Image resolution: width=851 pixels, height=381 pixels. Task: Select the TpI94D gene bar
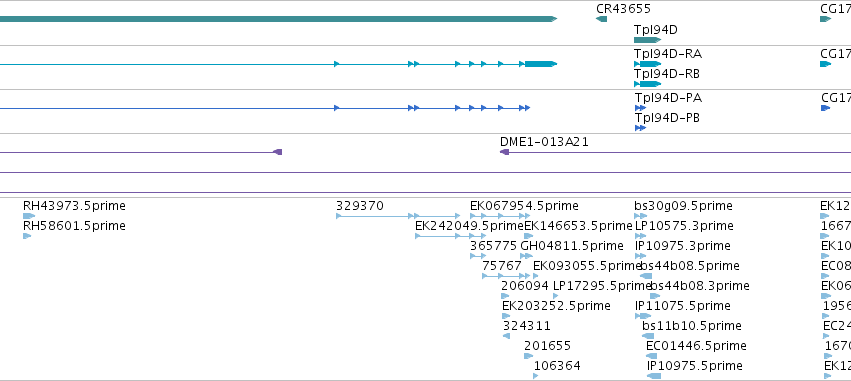647,40
